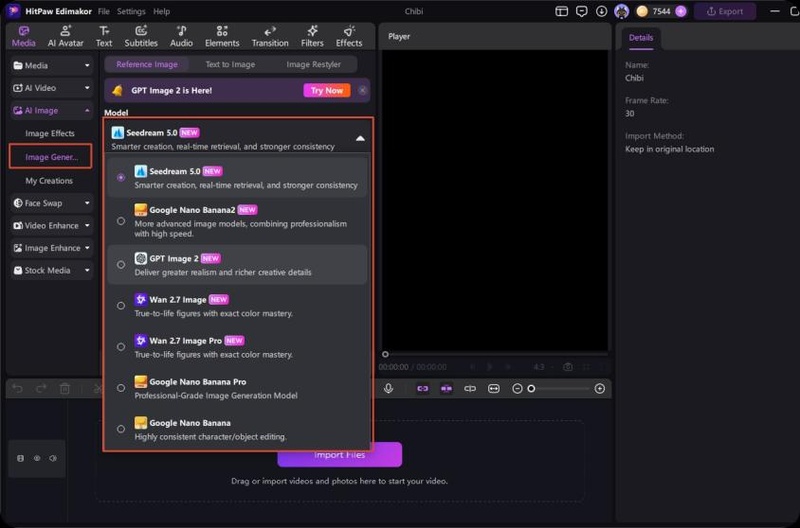Open the feedback message icon
This screenshot has height=528, width=800.
tap(581, 11)
